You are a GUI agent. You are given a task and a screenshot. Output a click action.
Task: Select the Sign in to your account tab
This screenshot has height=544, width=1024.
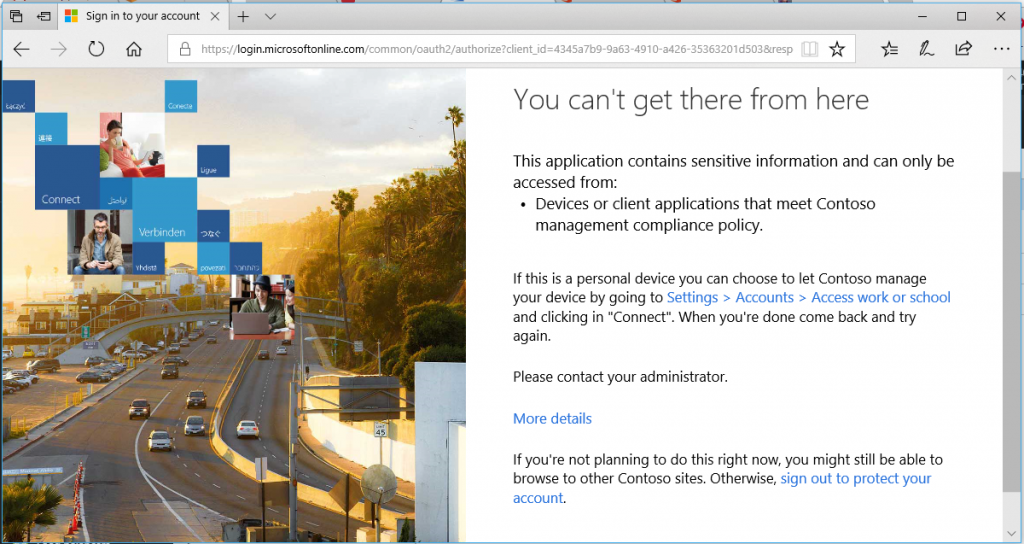click(x=142, y=16)
